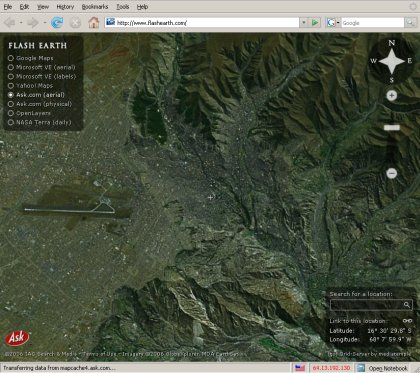
Task: Click the site favicon in the address bar
Action: [x=110, y=22]
